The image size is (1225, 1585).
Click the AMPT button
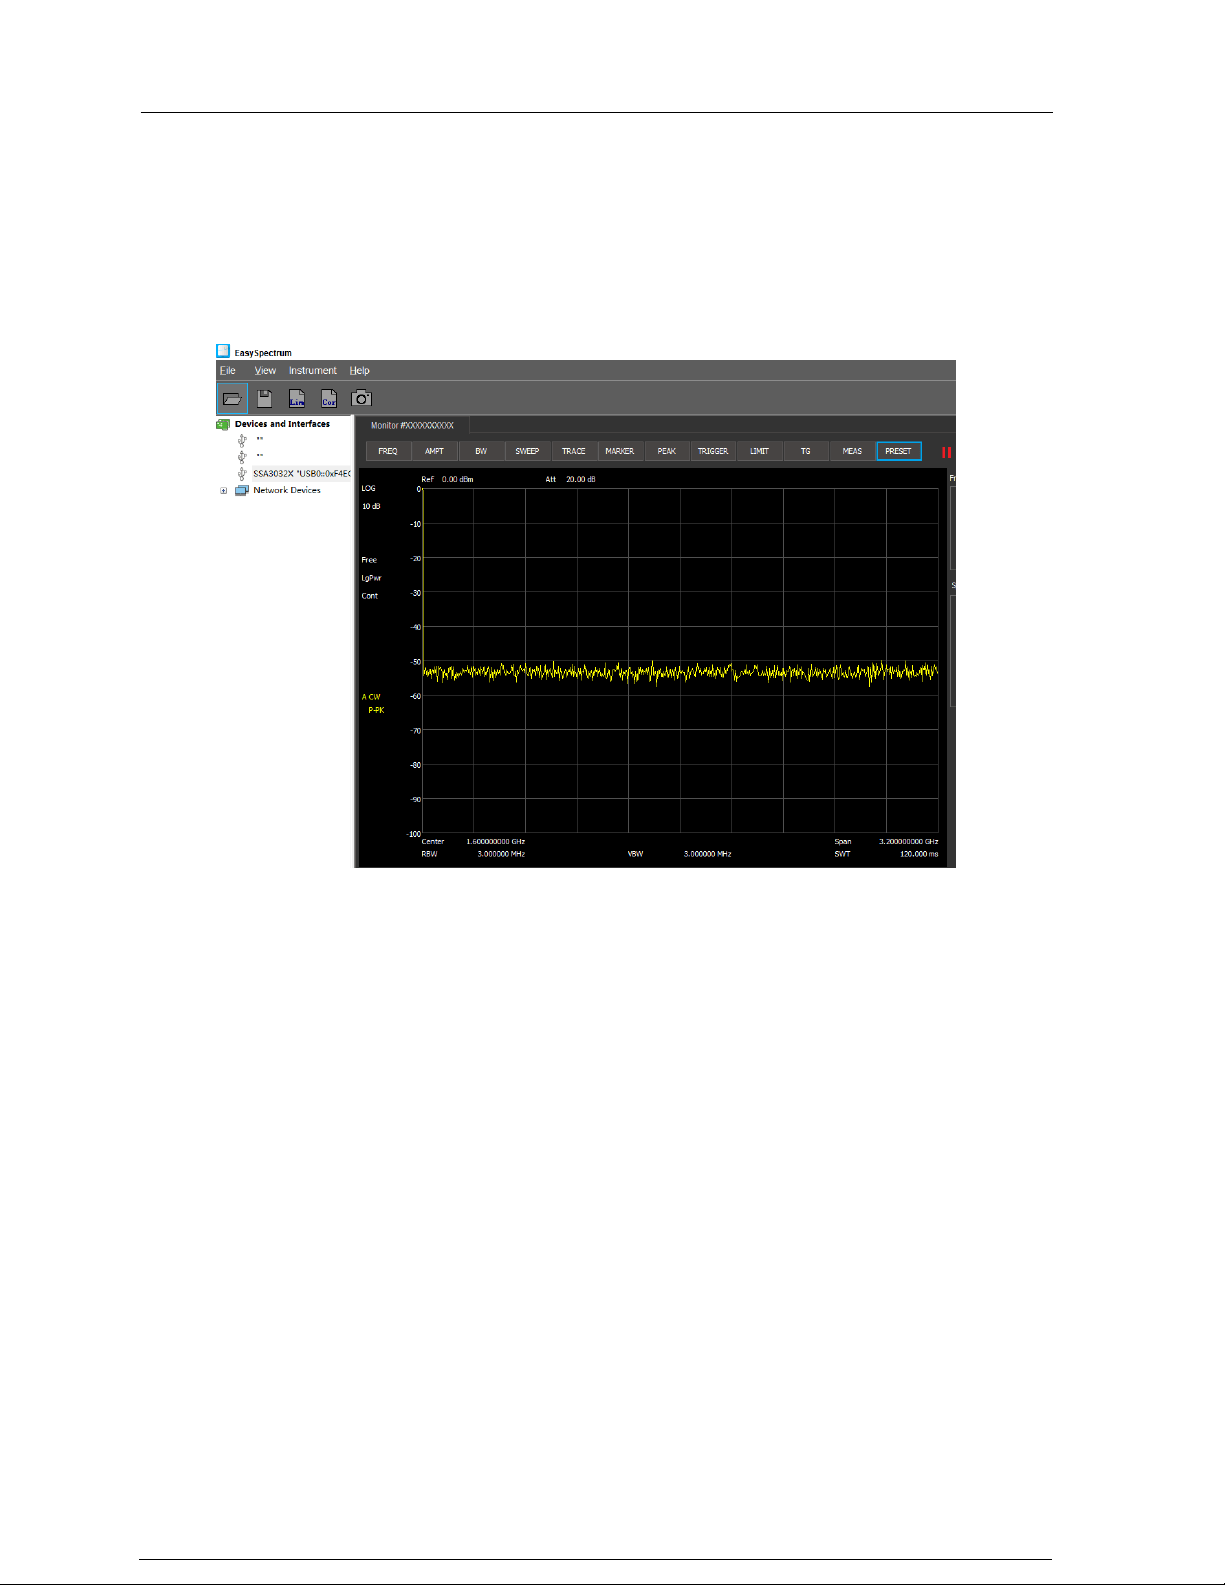coord(434,451)
